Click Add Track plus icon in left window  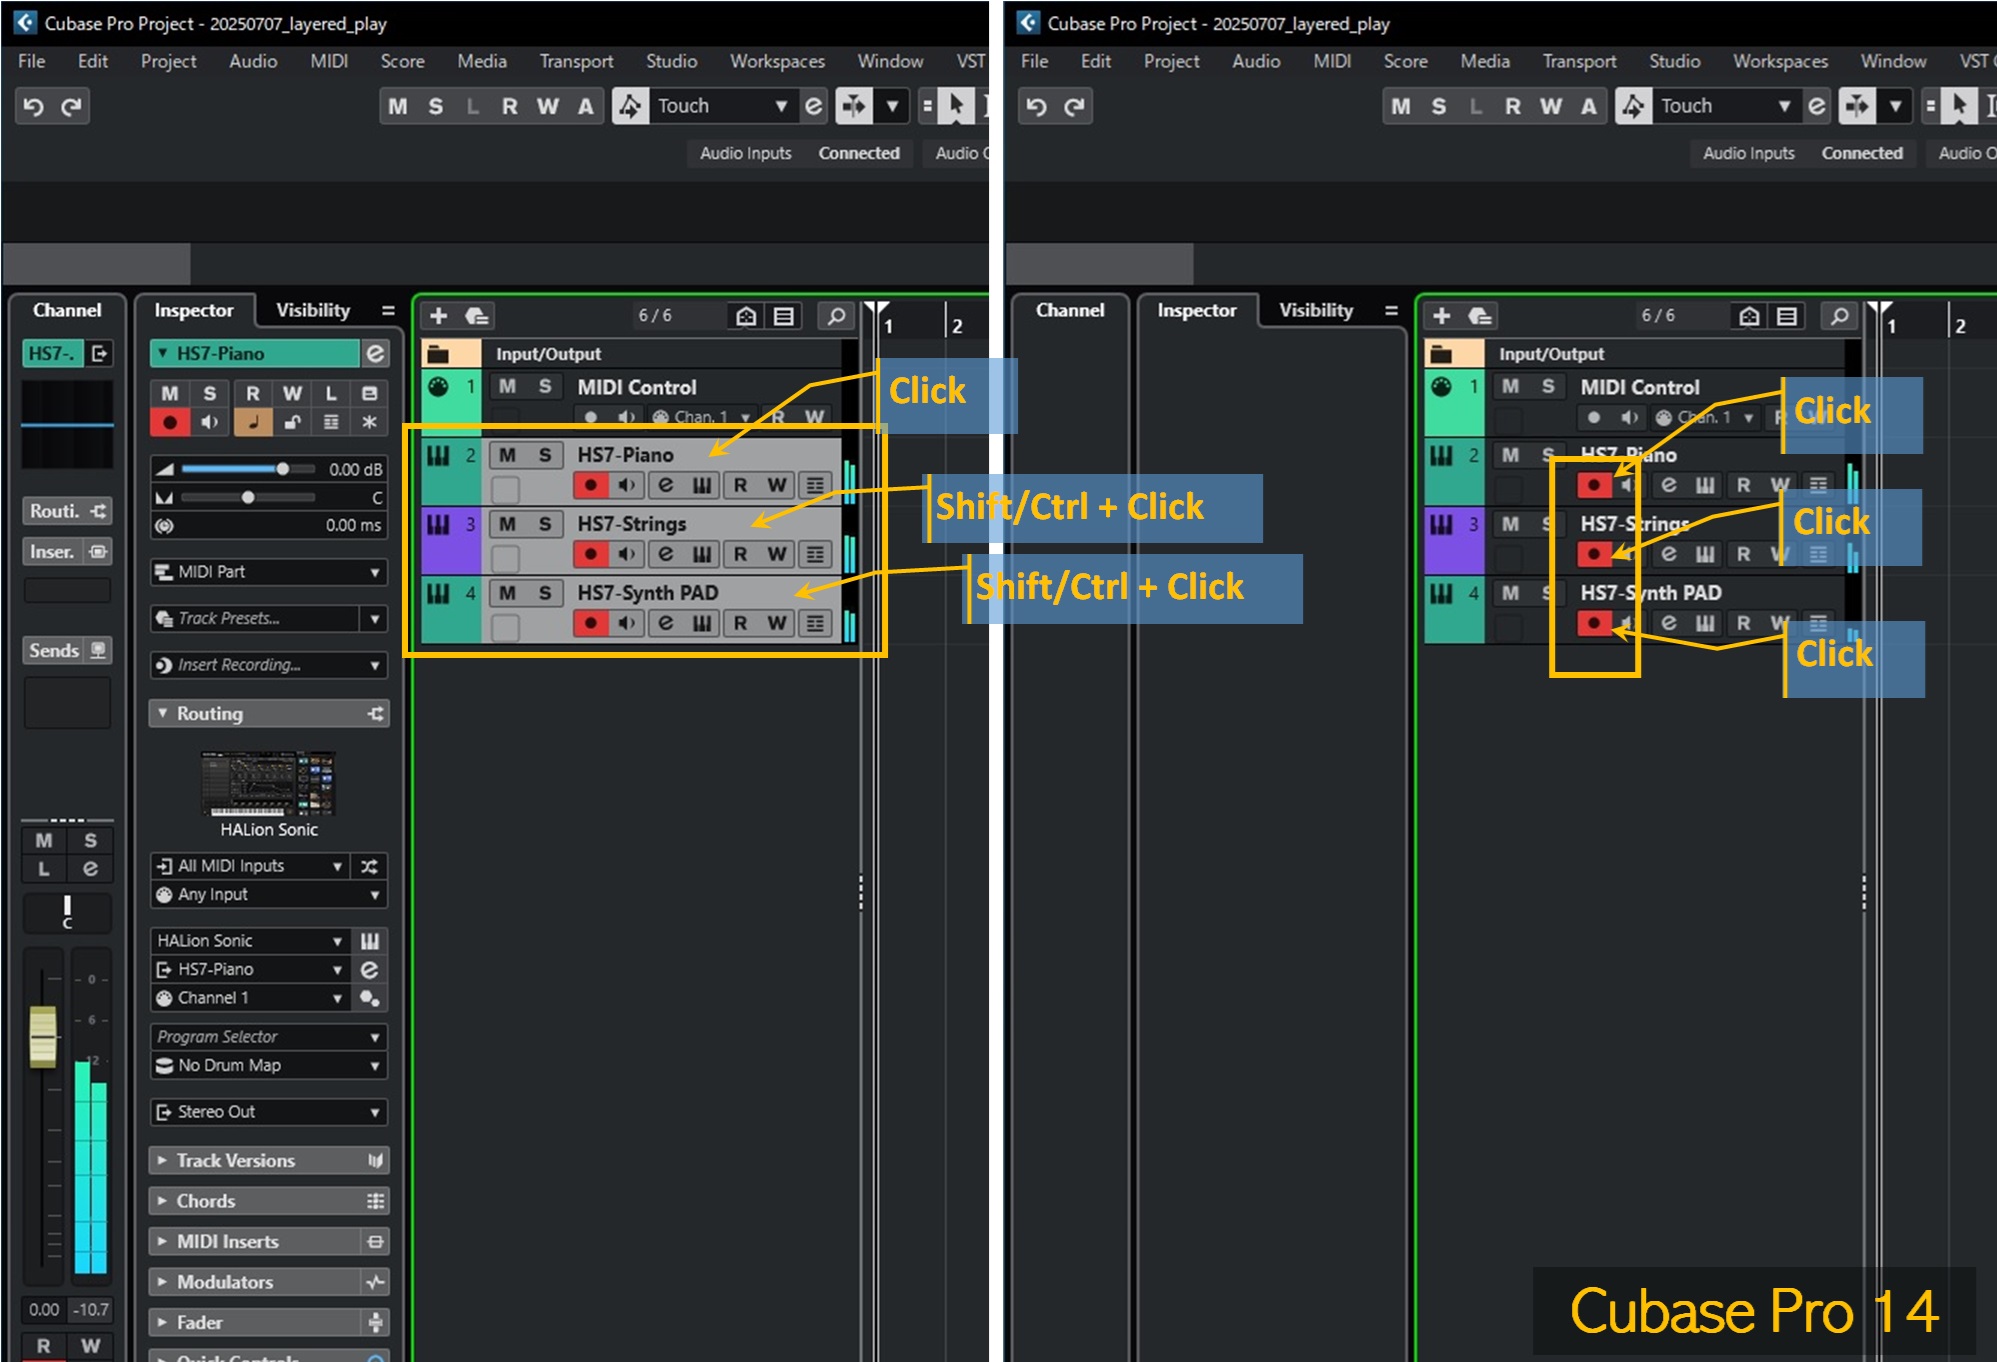pyautogui.click(x=438, y=316)
